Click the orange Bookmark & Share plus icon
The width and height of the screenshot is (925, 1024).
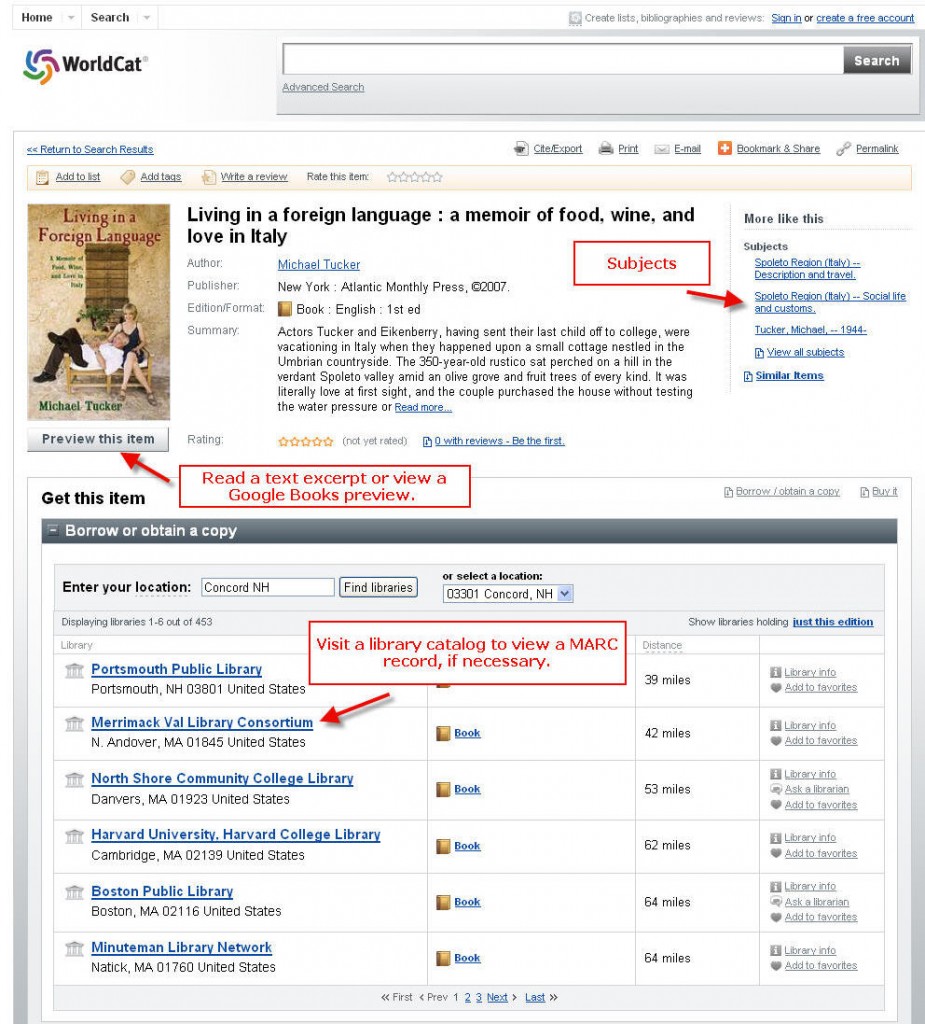coord(724,148)
